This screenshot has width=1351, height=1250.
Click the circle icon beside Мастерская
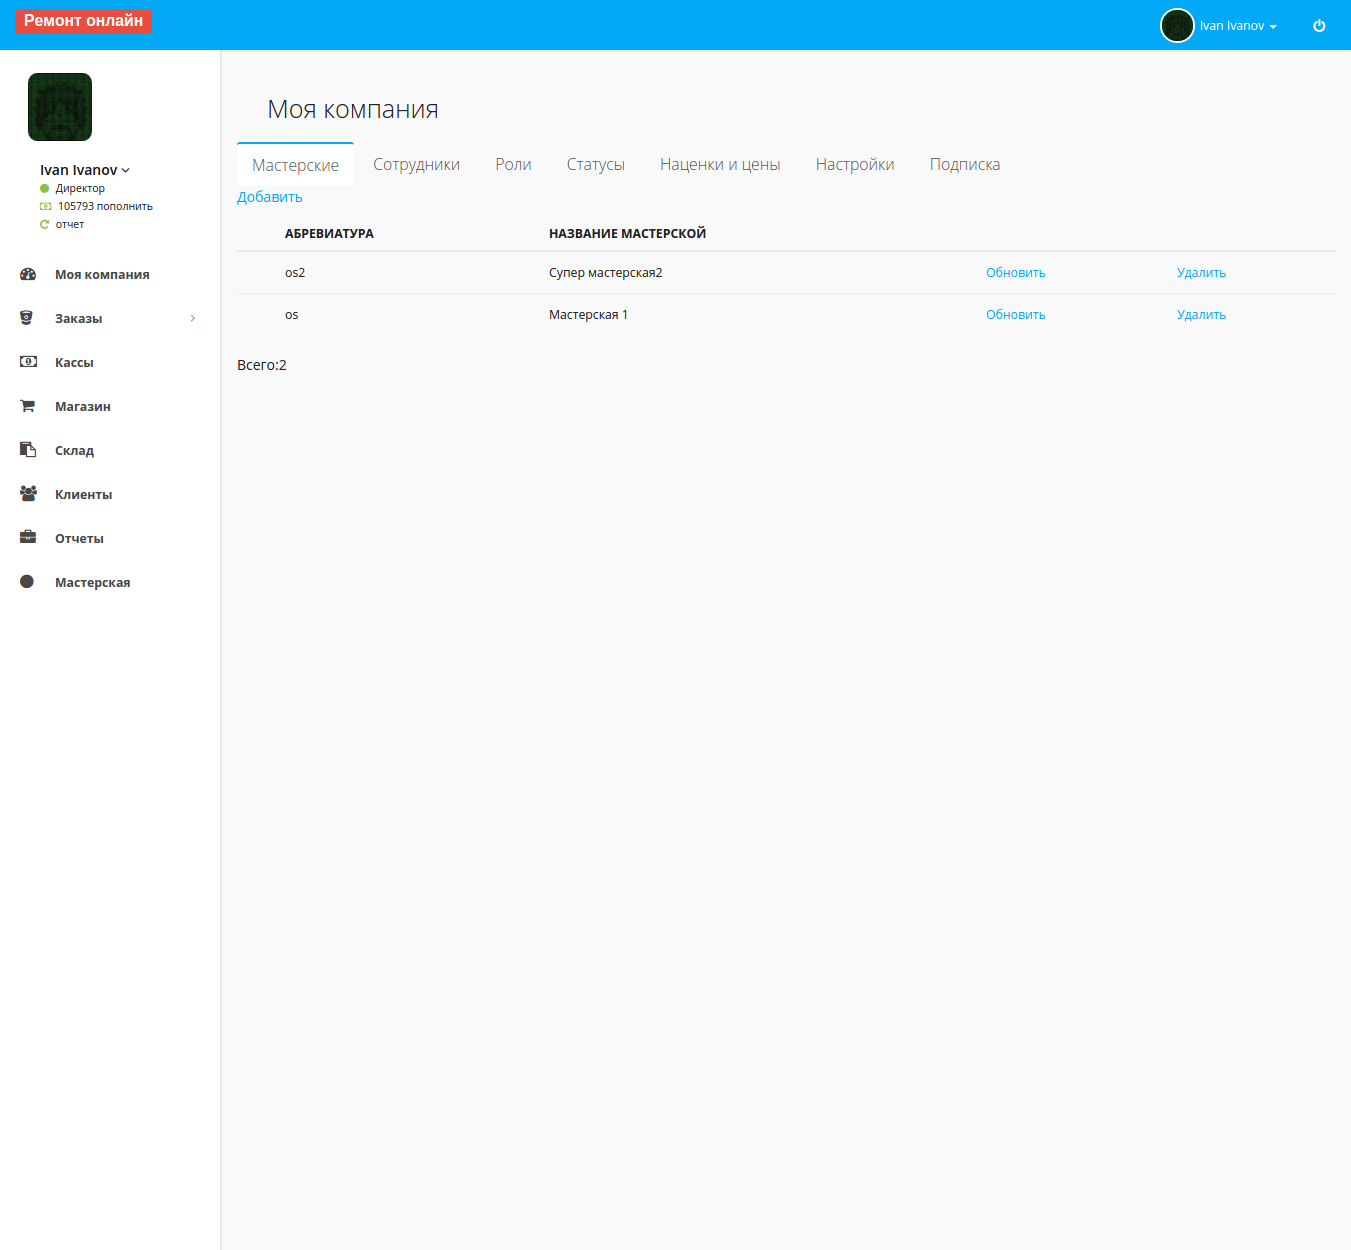[27, 581]
